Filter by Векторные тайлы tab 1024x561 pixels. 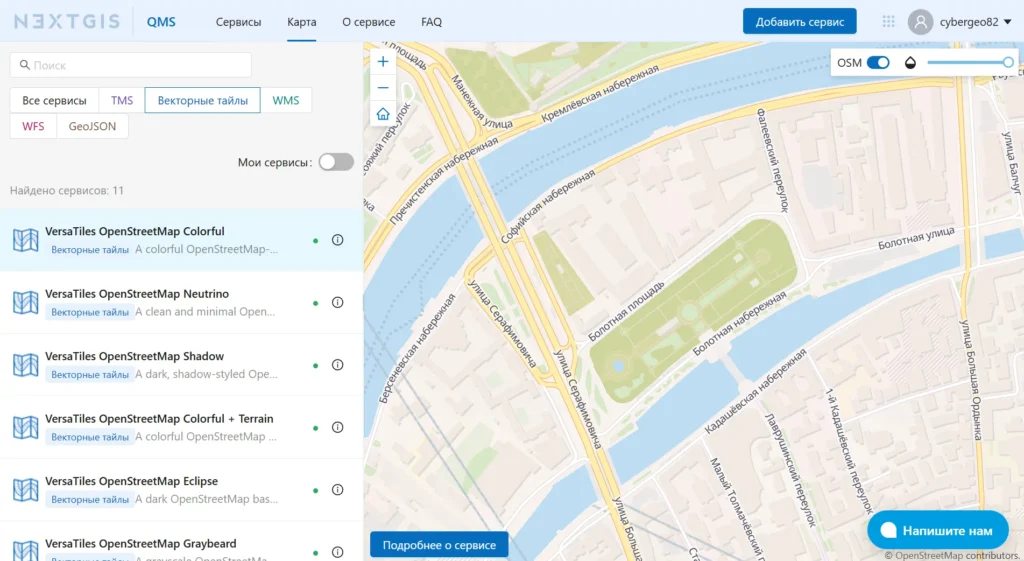(202, 100)
